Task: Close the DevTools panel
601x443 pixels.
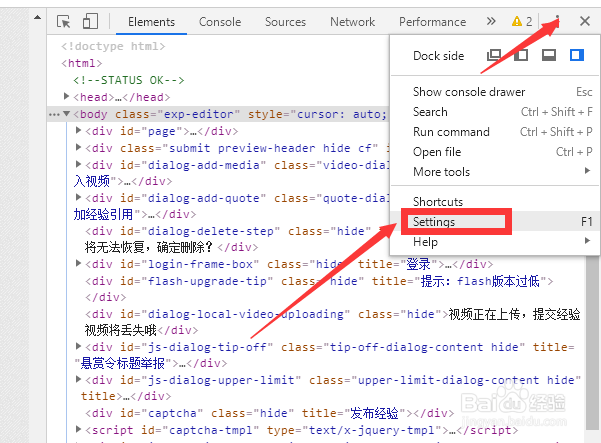Action: click(x=585, y=21)
